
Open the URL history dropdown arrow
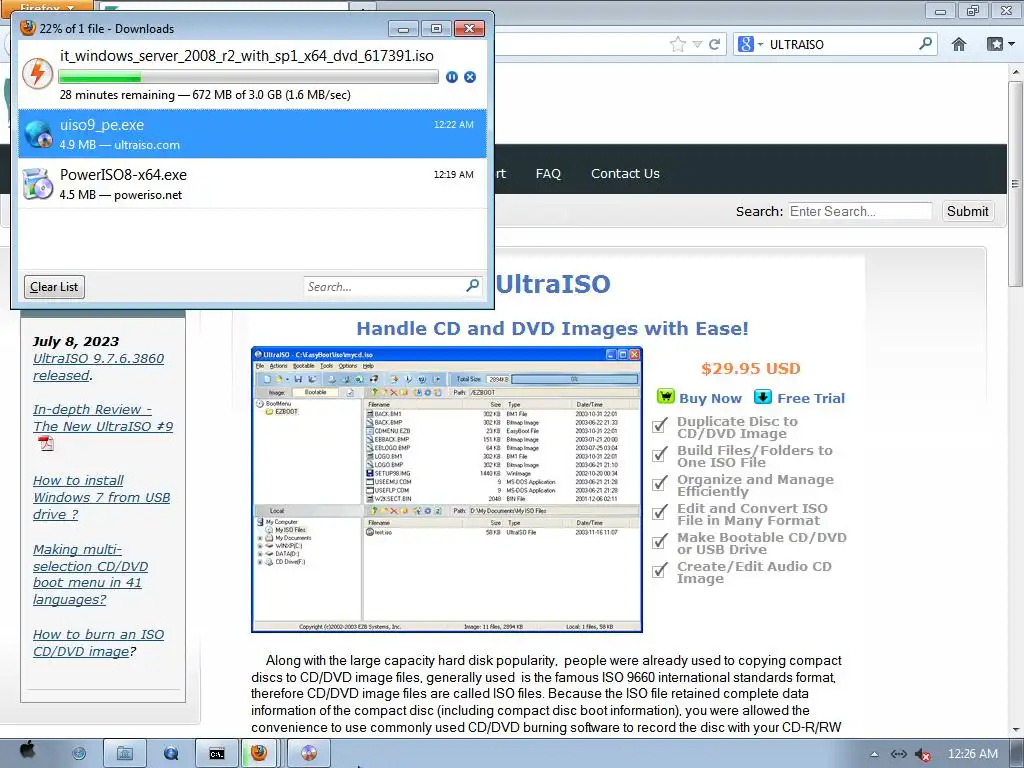point(697,44)
